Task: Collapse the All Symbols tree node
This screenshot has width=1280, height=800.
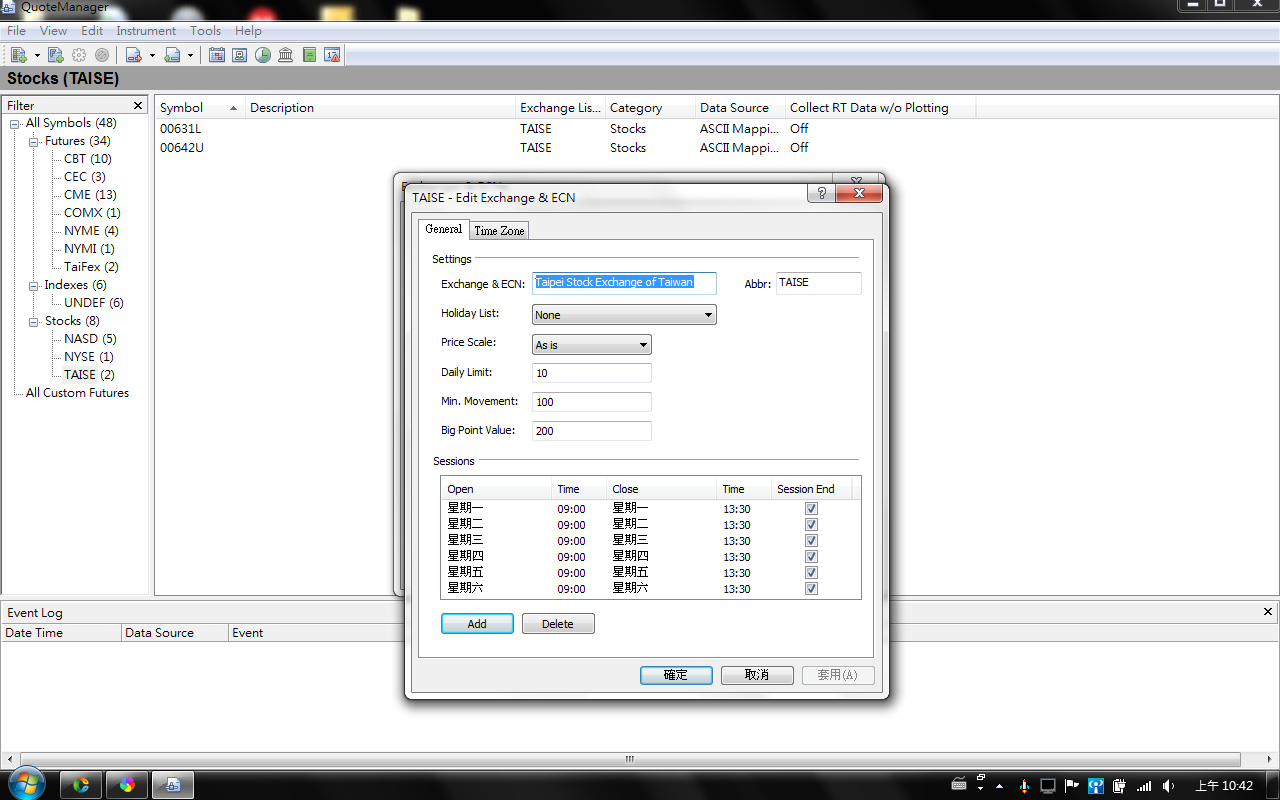Action: [x=15, y=124]
